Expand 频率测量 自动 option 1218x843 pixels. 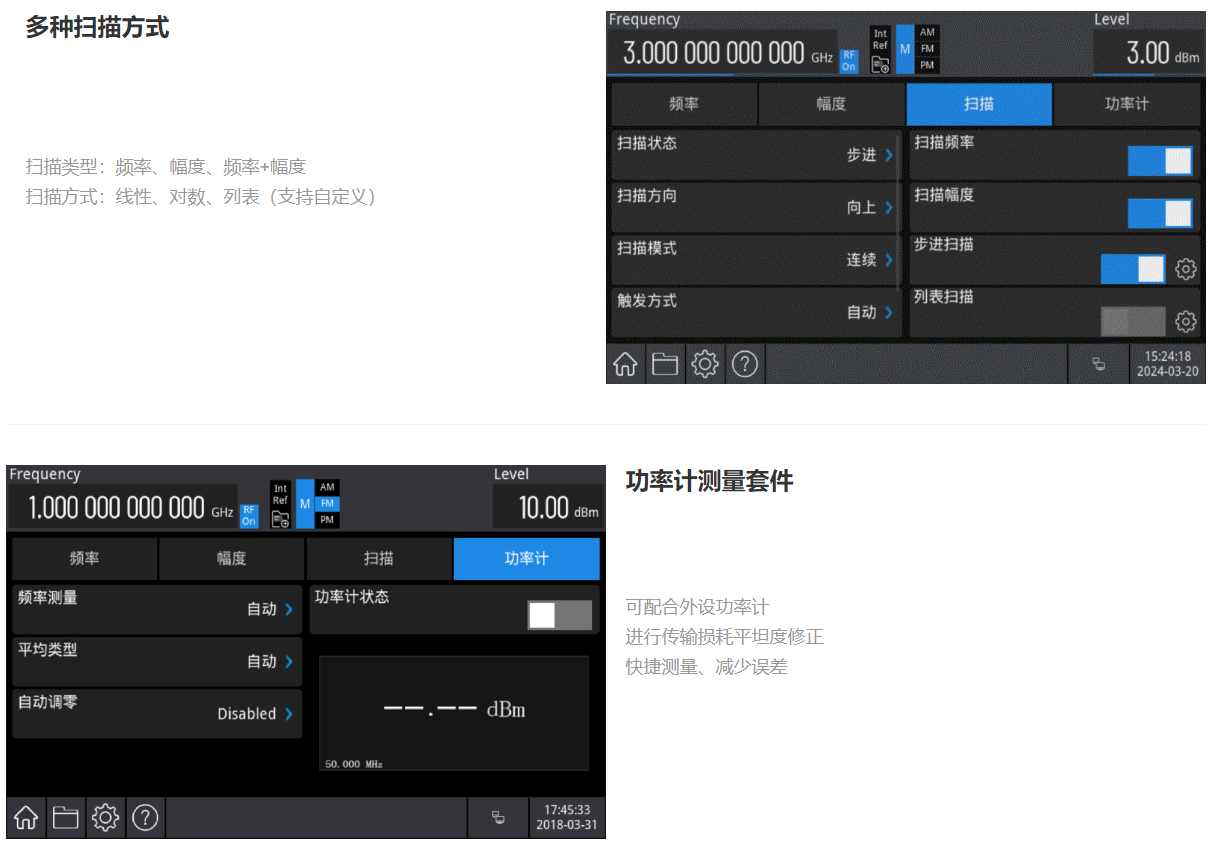156,609
